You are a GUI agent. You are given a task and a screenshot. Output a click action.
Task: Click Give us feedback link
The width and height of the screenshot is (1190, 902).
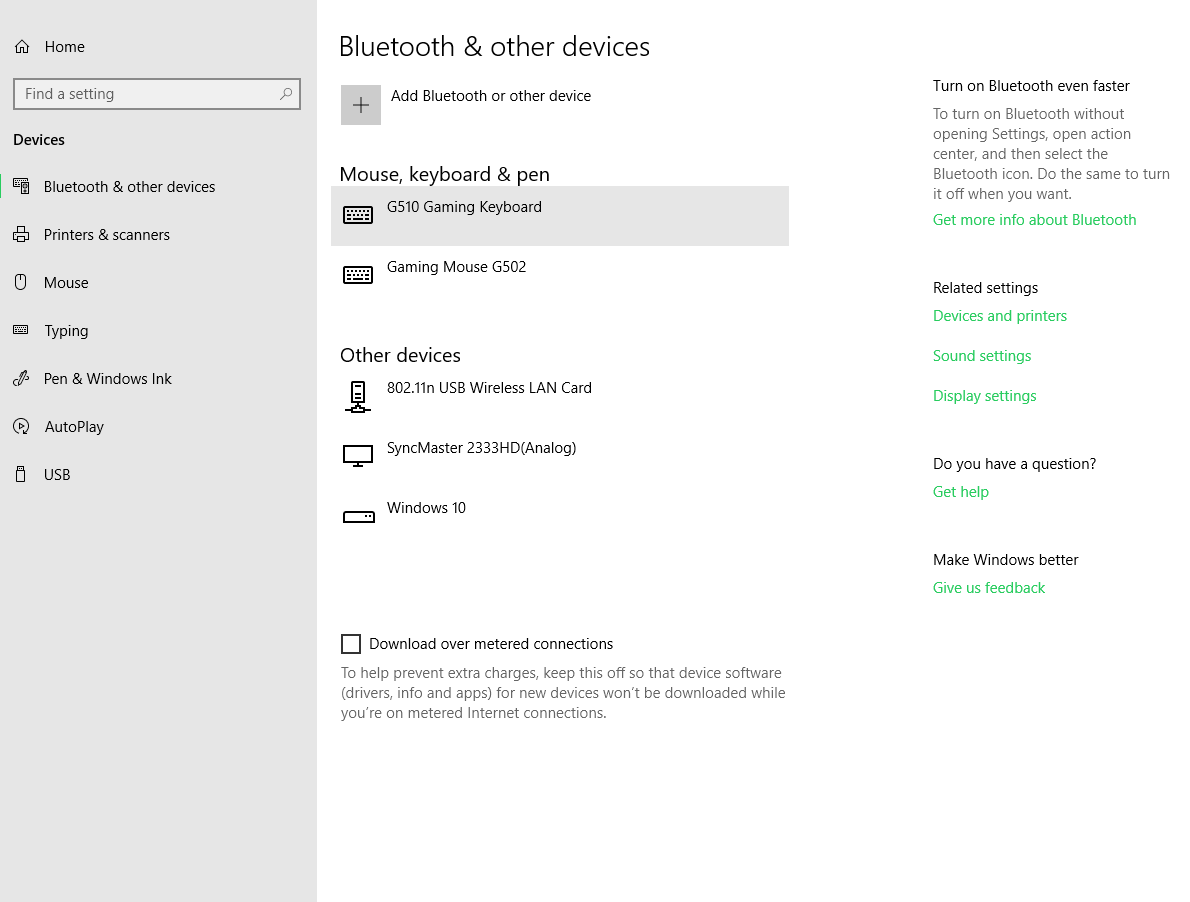[x=988, y=588]
